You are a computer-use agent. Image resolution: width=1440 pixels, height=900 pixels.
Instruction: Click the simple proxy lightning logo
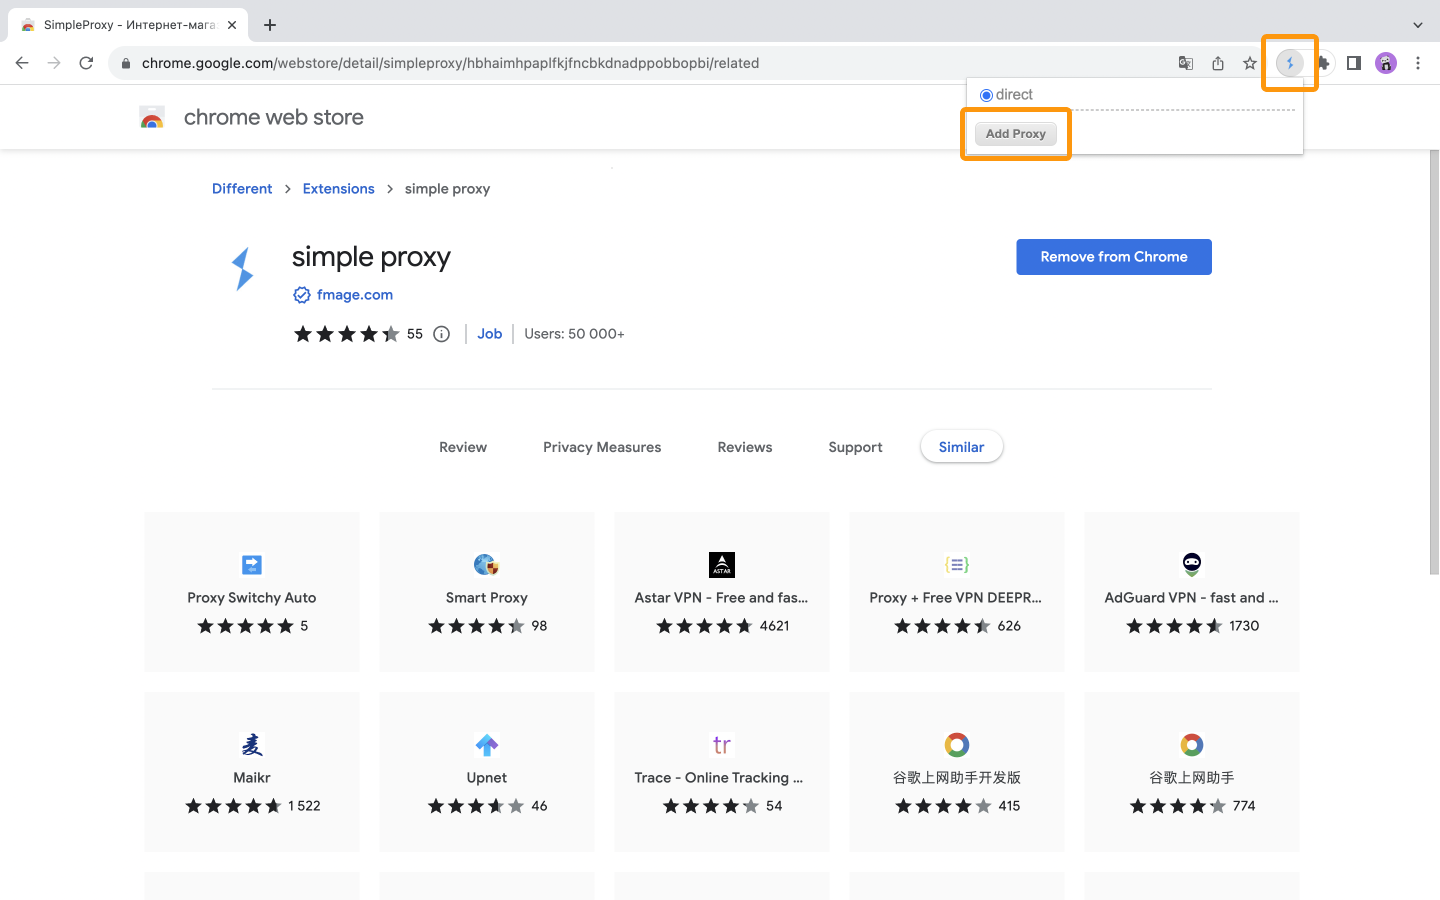click(x=243, y=269)
